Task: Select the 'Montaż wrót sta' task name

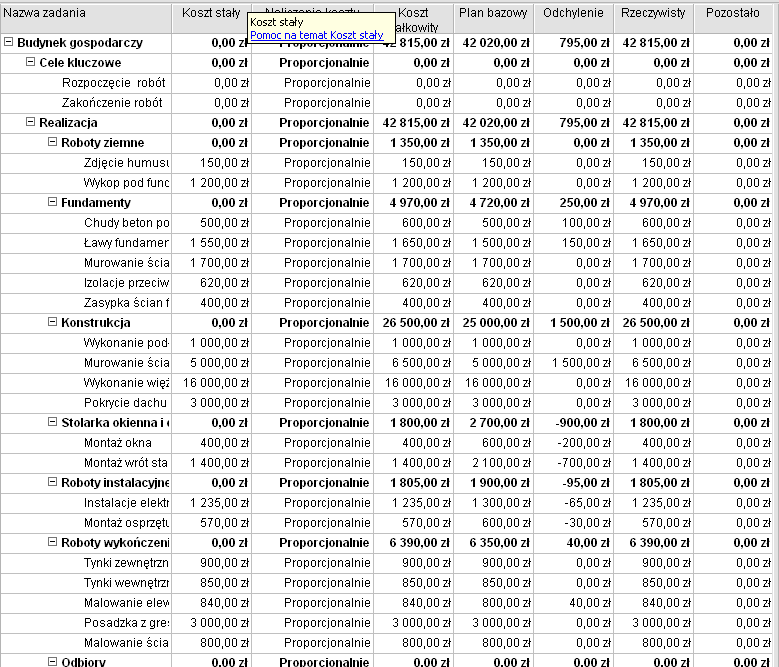Action: tap(126, 463)
